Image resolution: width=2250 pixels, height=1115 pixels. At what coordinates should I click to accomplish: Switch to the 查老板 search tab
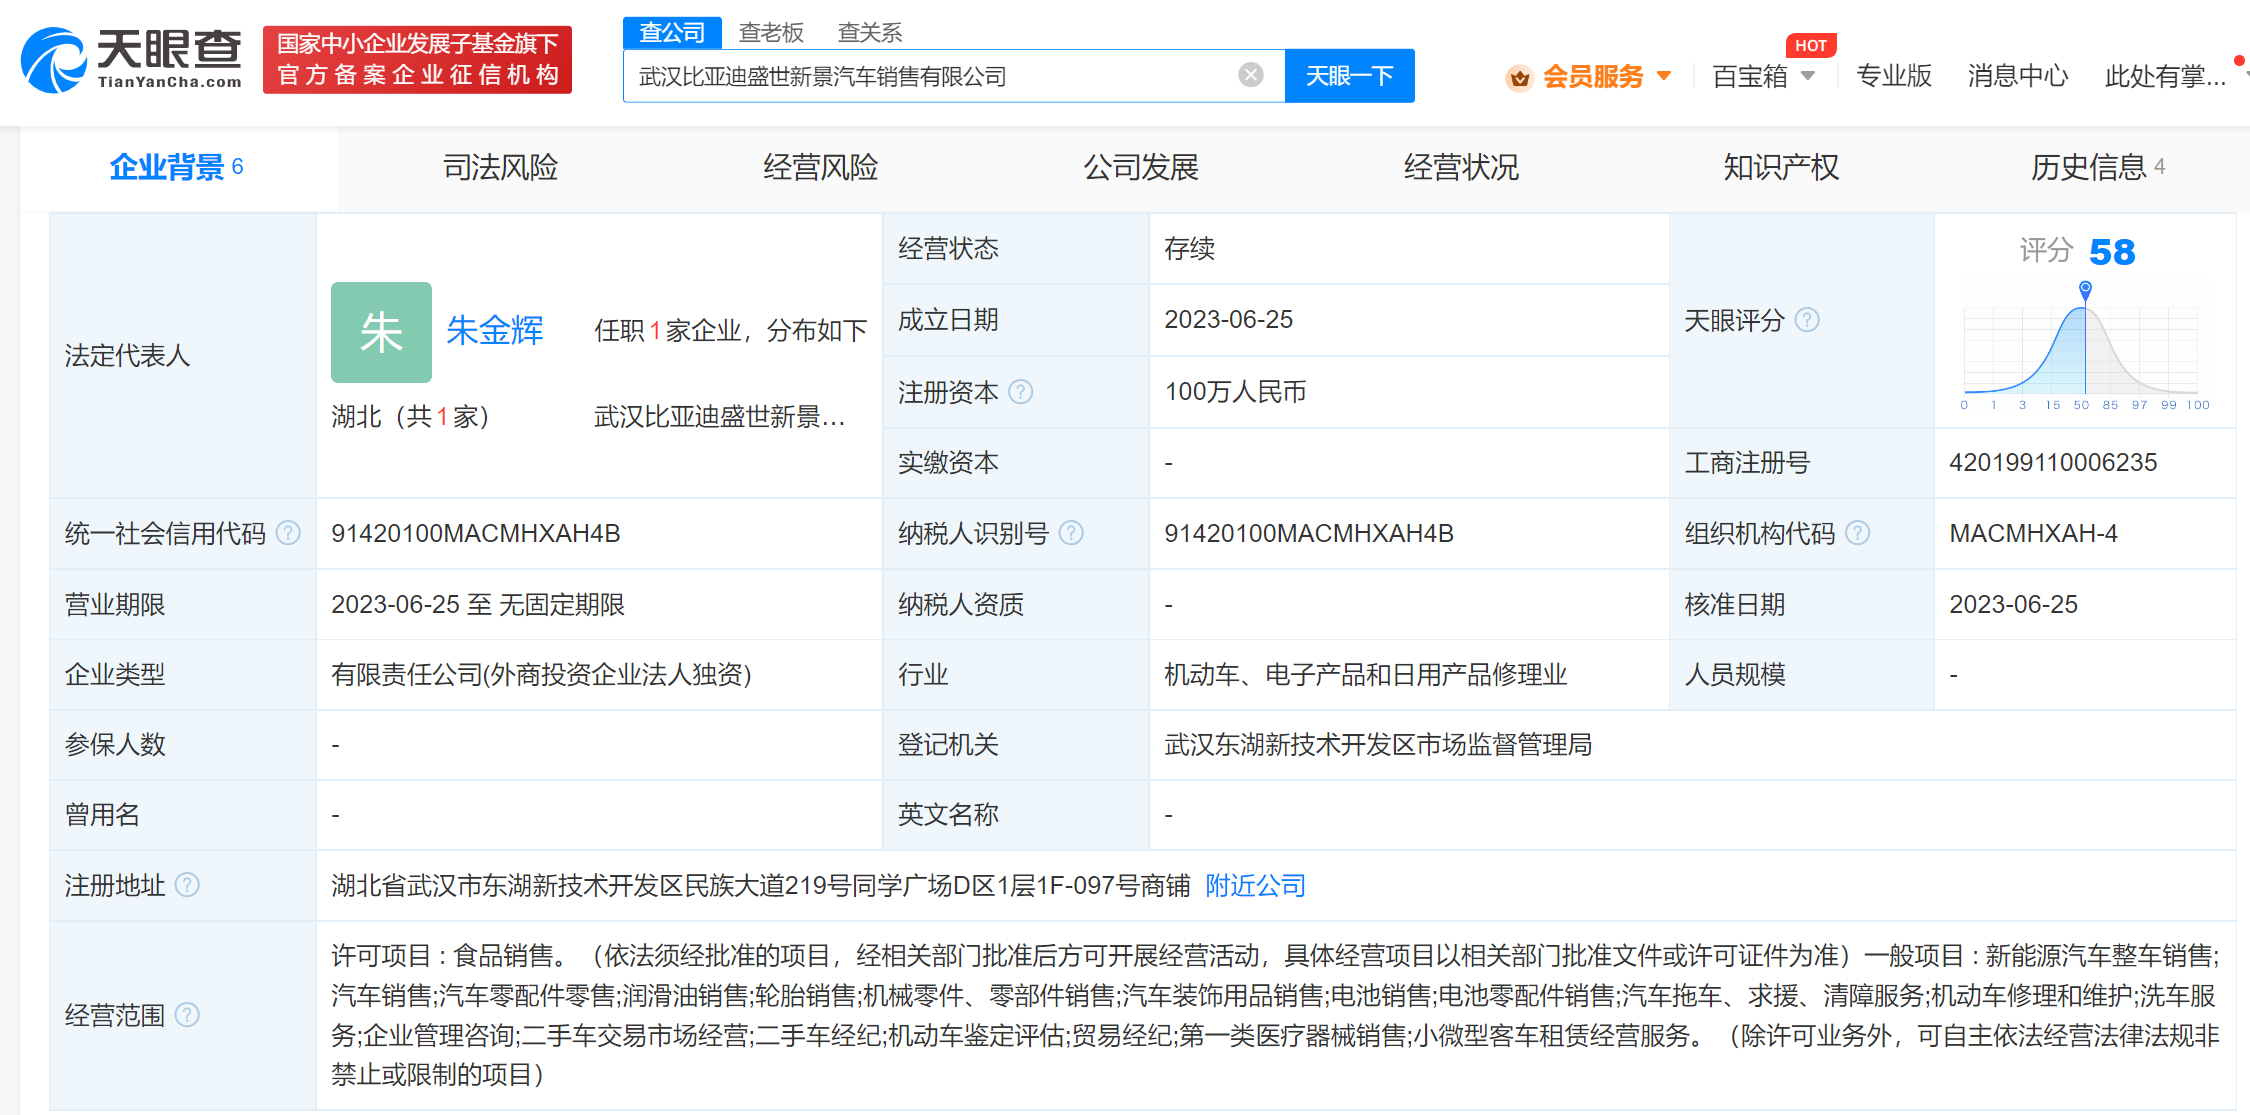click(x=771, y=33)
